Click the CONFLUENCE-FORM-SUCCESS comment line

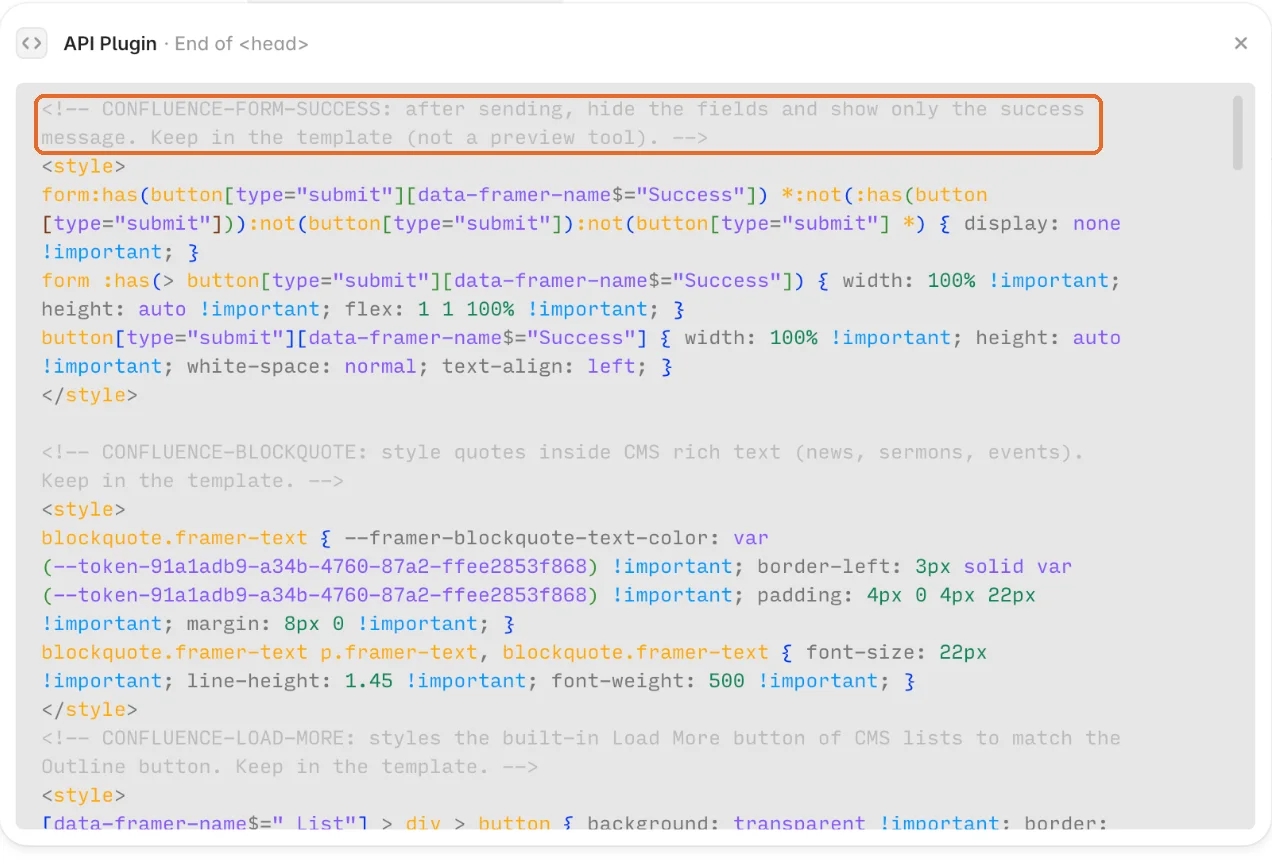563,109
